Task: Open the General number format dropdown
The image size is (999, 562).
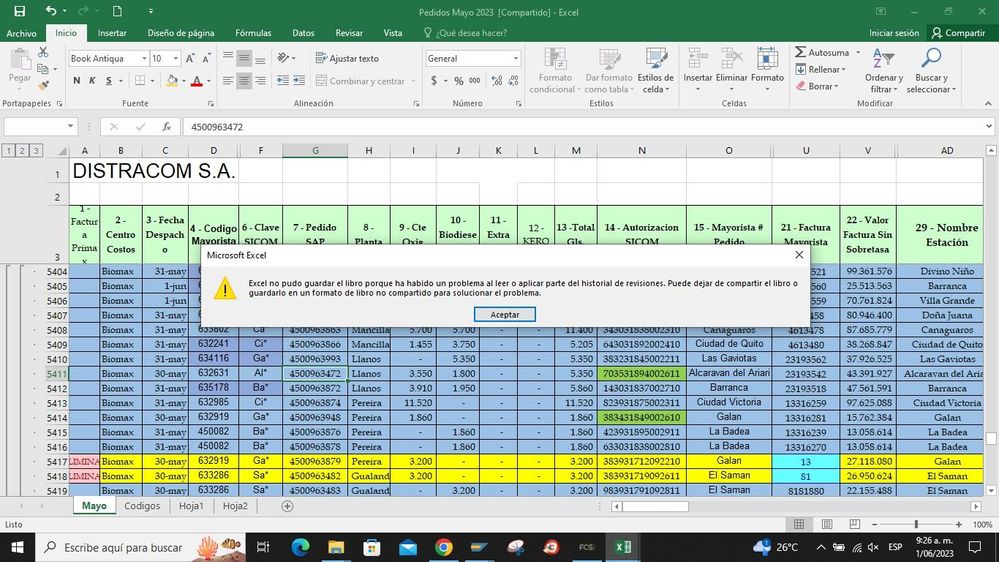Action: (515, 59)
